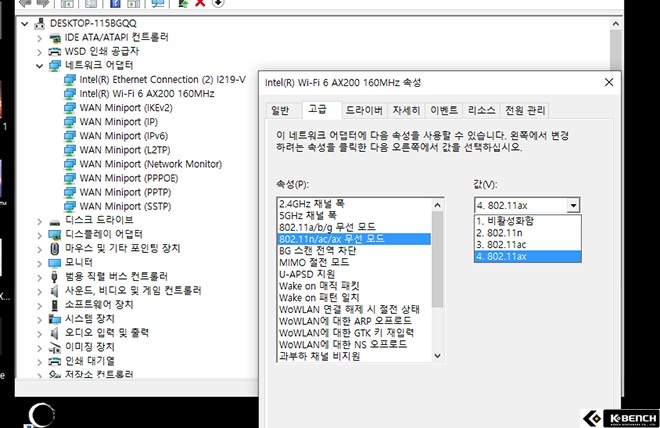The image size is (660, 428).
Task: Click the 인쇄 대기열 printer icon
Action: [55, 361]
